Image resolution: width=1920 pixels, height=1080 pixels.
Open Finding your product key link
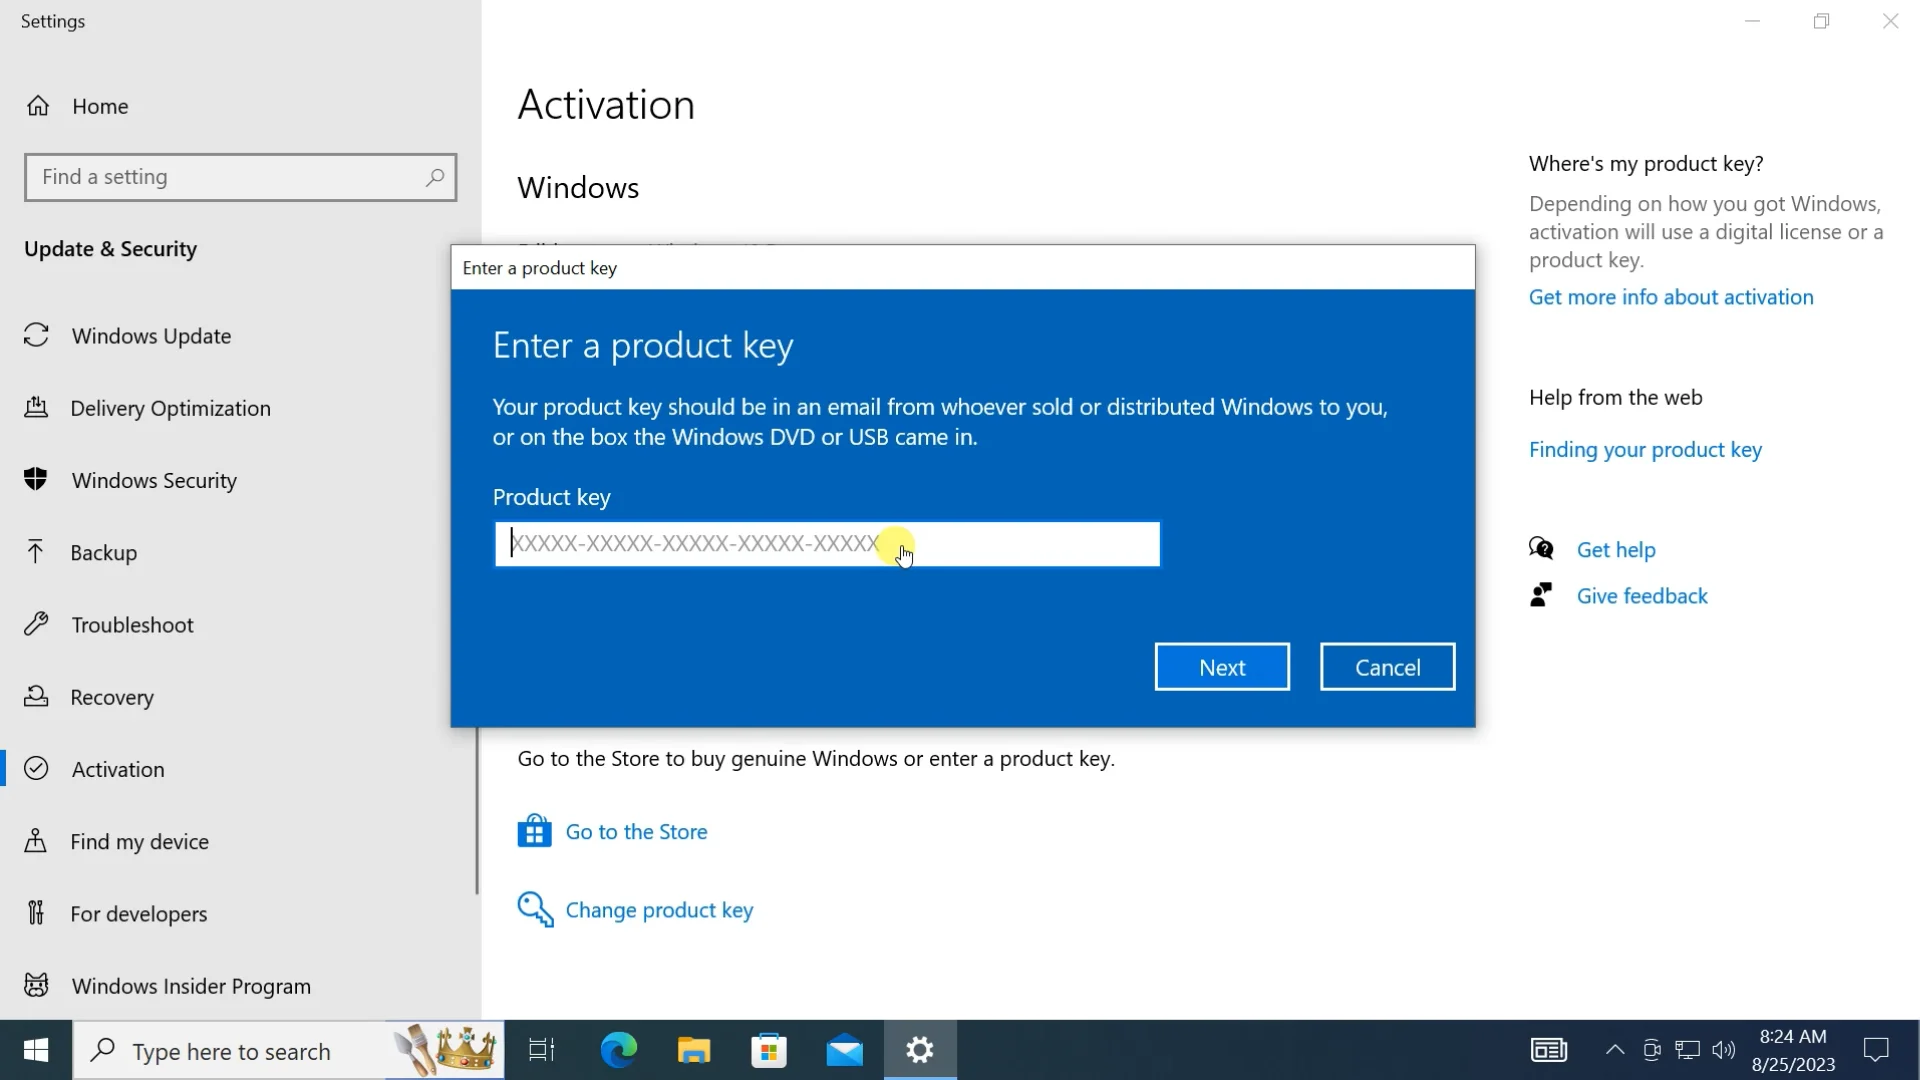[1645, 449]
